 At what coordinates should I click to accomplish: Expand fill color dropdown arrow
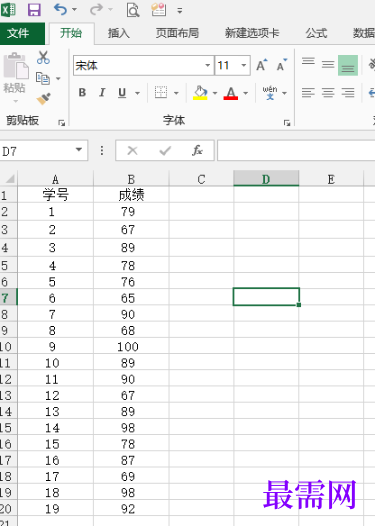pos(215,93)
